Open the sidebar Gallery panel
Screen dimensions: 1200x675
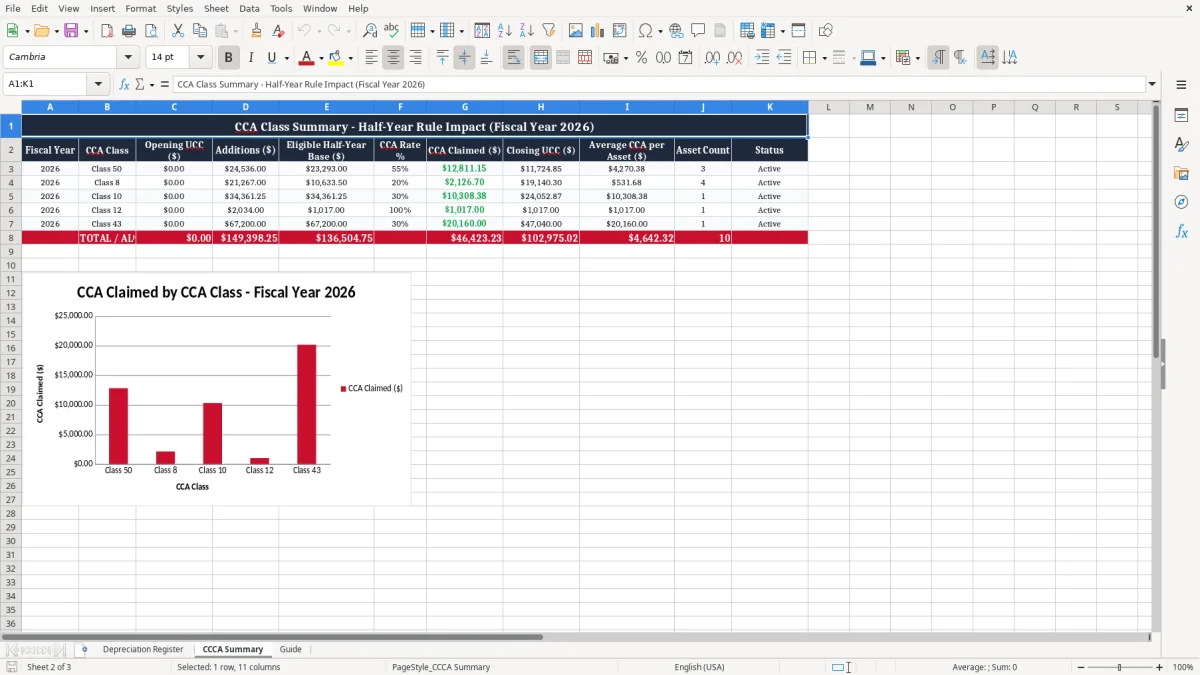tap(1181, 173)
